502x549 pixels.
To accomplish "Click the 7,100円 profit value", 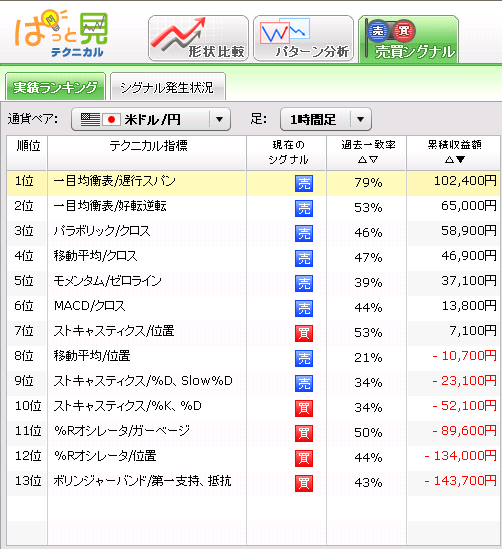I will (x=473, y=331).
